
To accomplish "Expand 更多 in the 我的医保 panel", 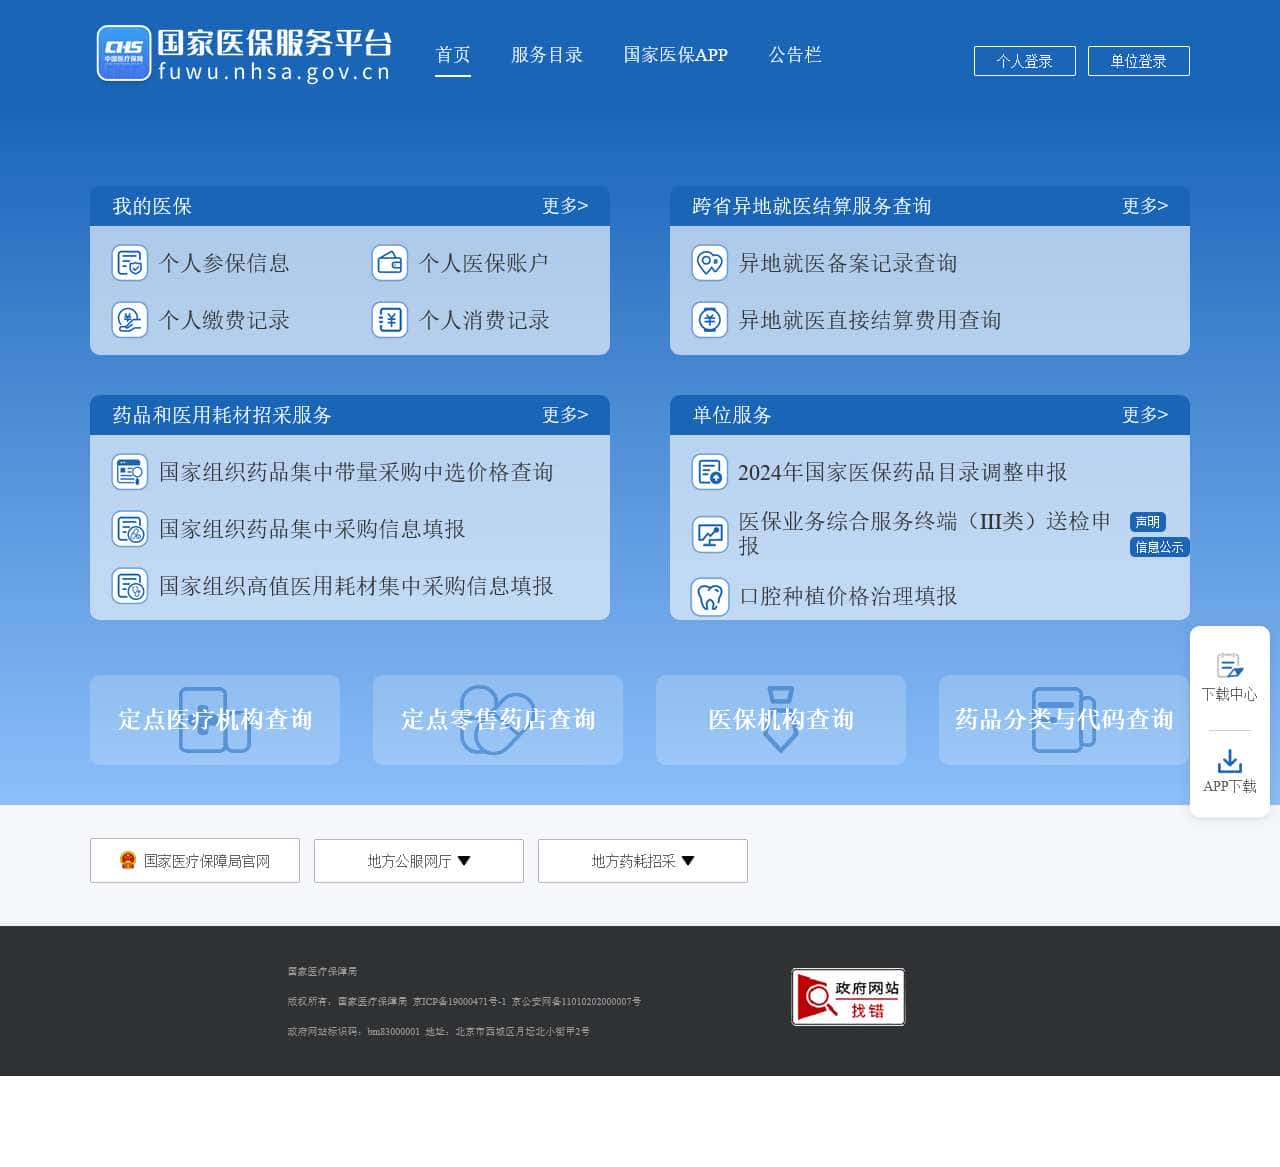I will 565,206.
